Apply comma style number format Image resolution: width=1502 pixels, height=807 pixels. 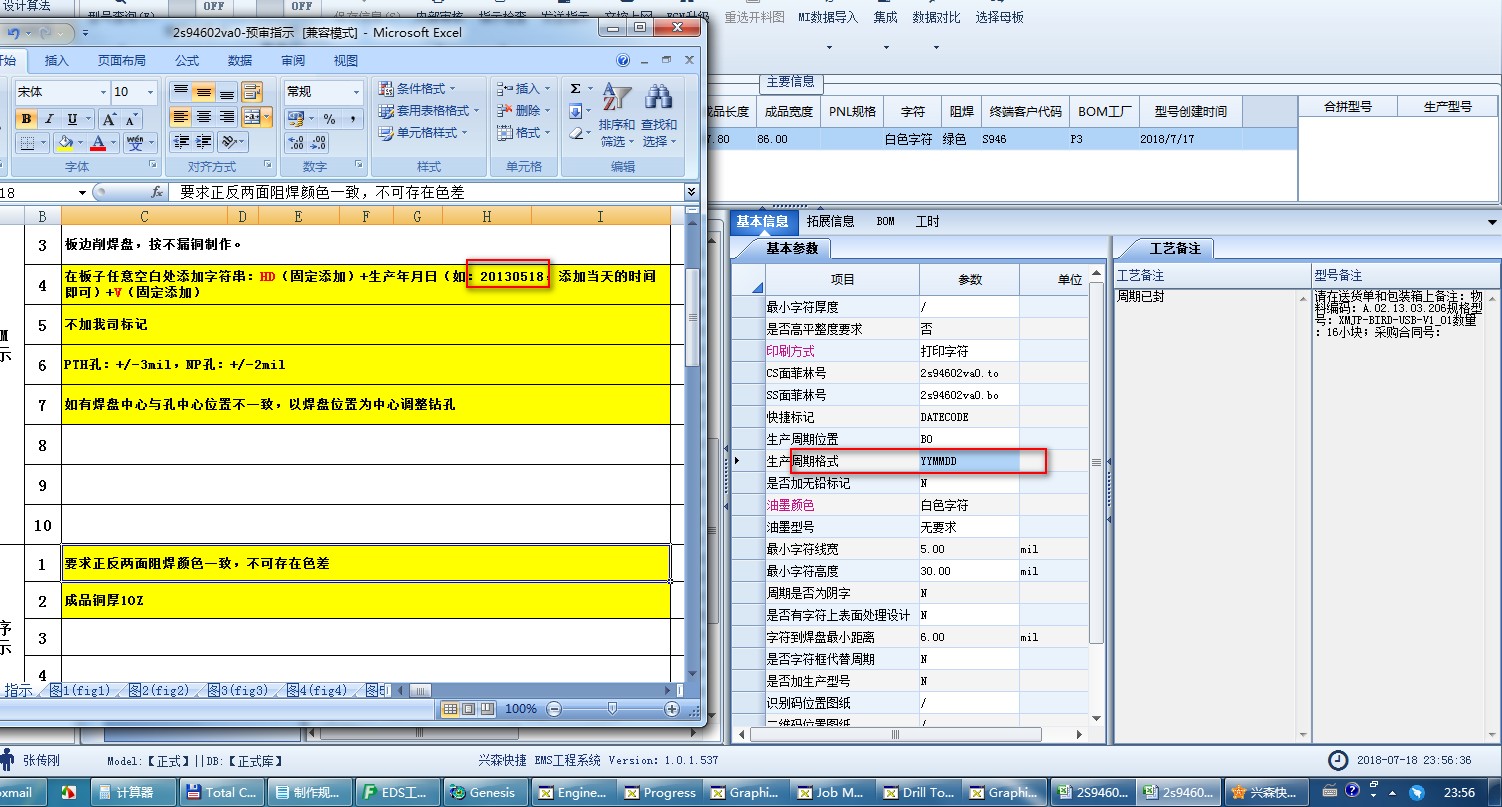pos(353,118)
